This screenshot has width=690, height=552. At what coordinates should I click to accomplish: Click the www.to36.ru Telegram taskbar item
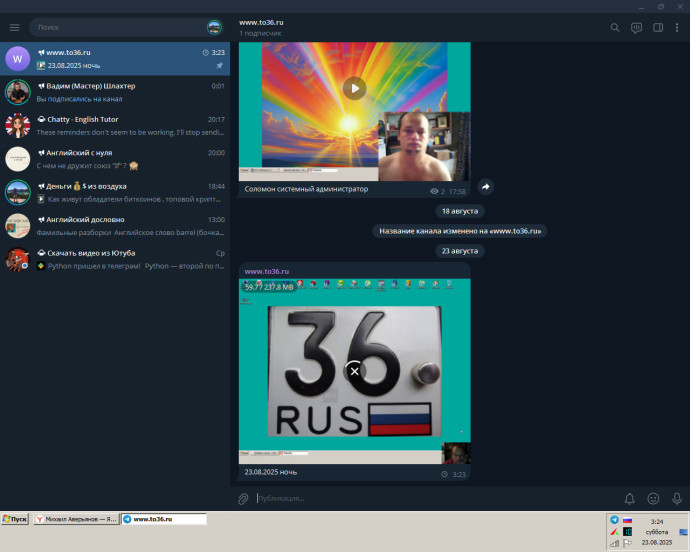coord(164,519)
